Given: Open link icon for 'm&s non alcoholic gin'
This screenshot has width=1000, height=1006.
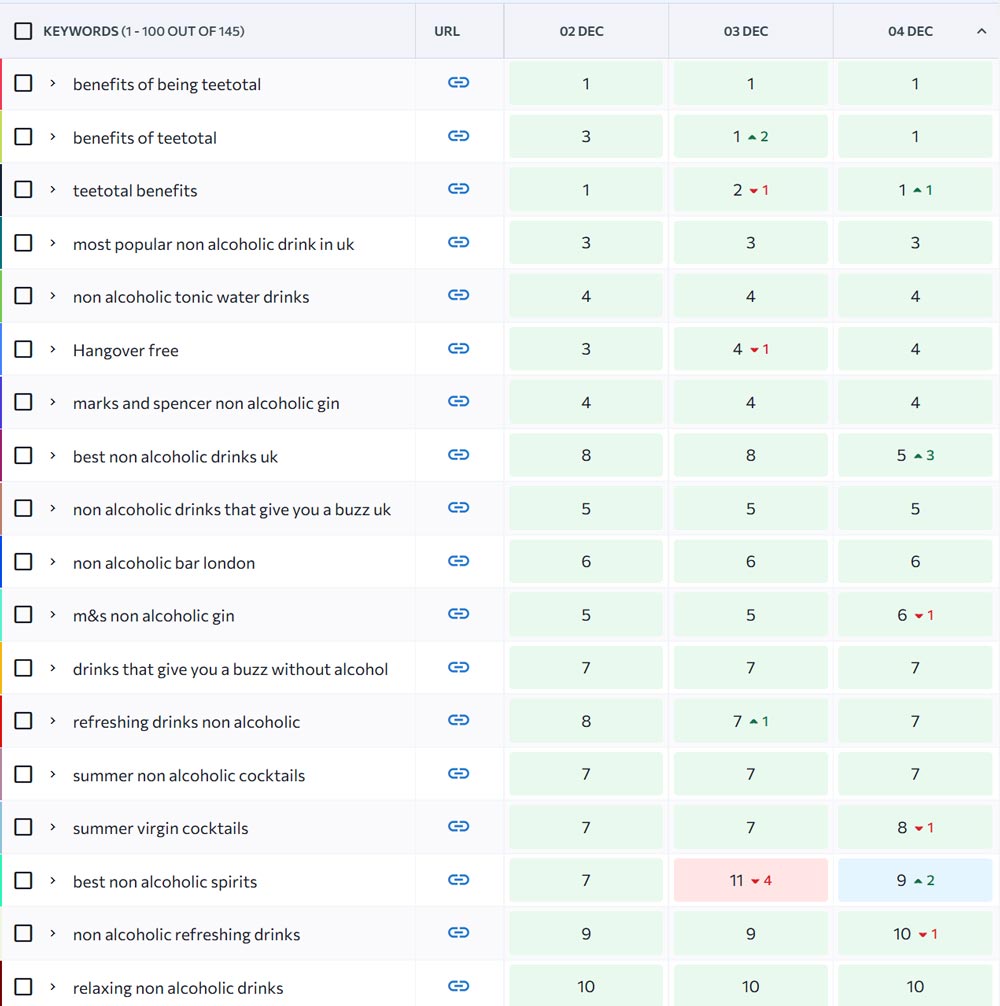Looking at the screenshot, I should pos(459,614).
